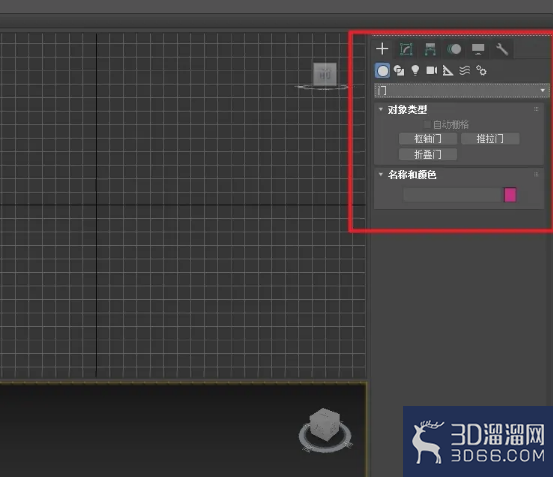This screenshot has width=553, height=477.
Task: Switch to the Modify panel tab
Action: click(x=406, y=49)
